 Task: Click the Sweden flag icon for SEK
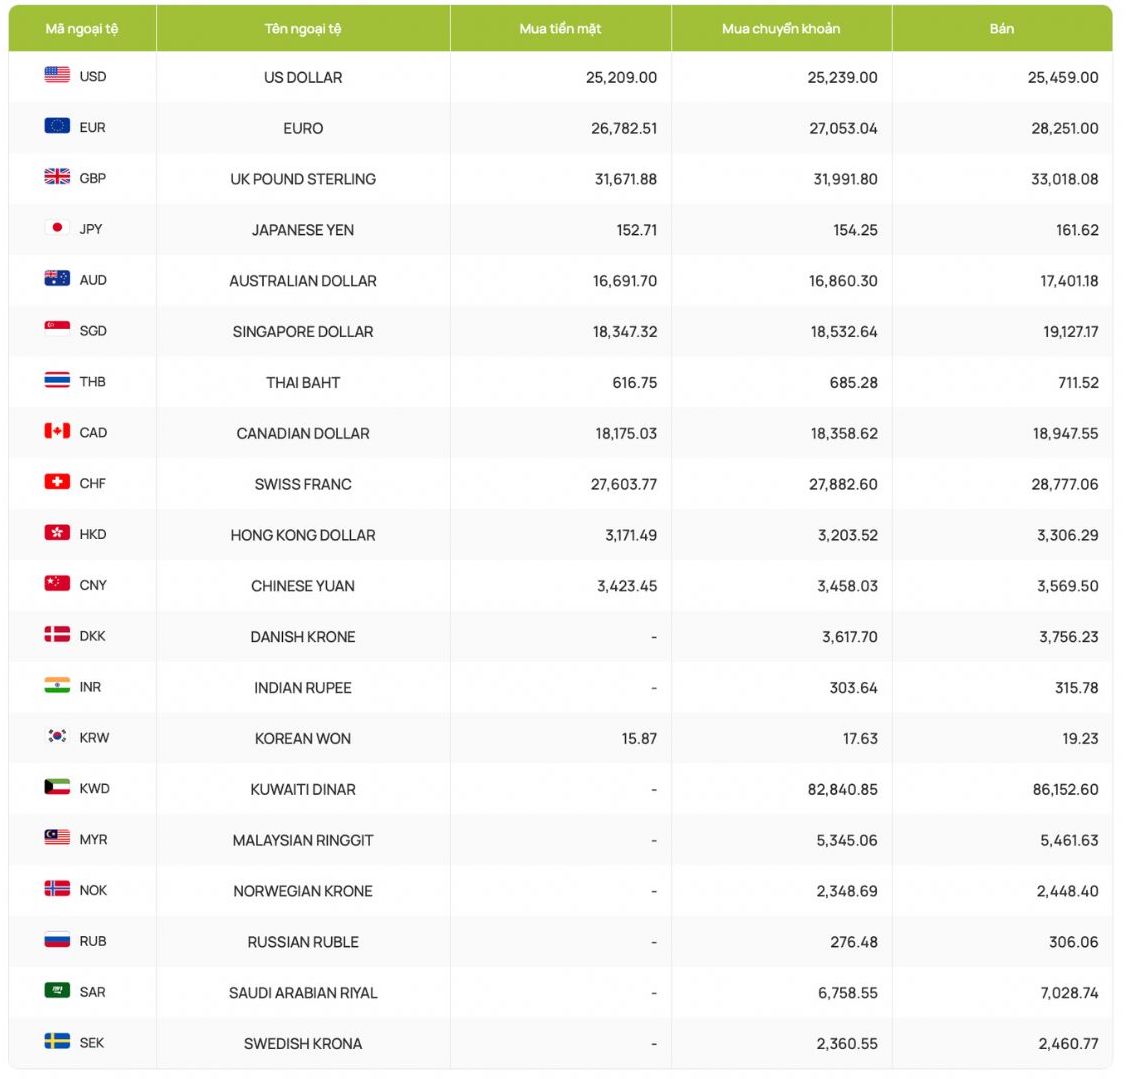58,1042
